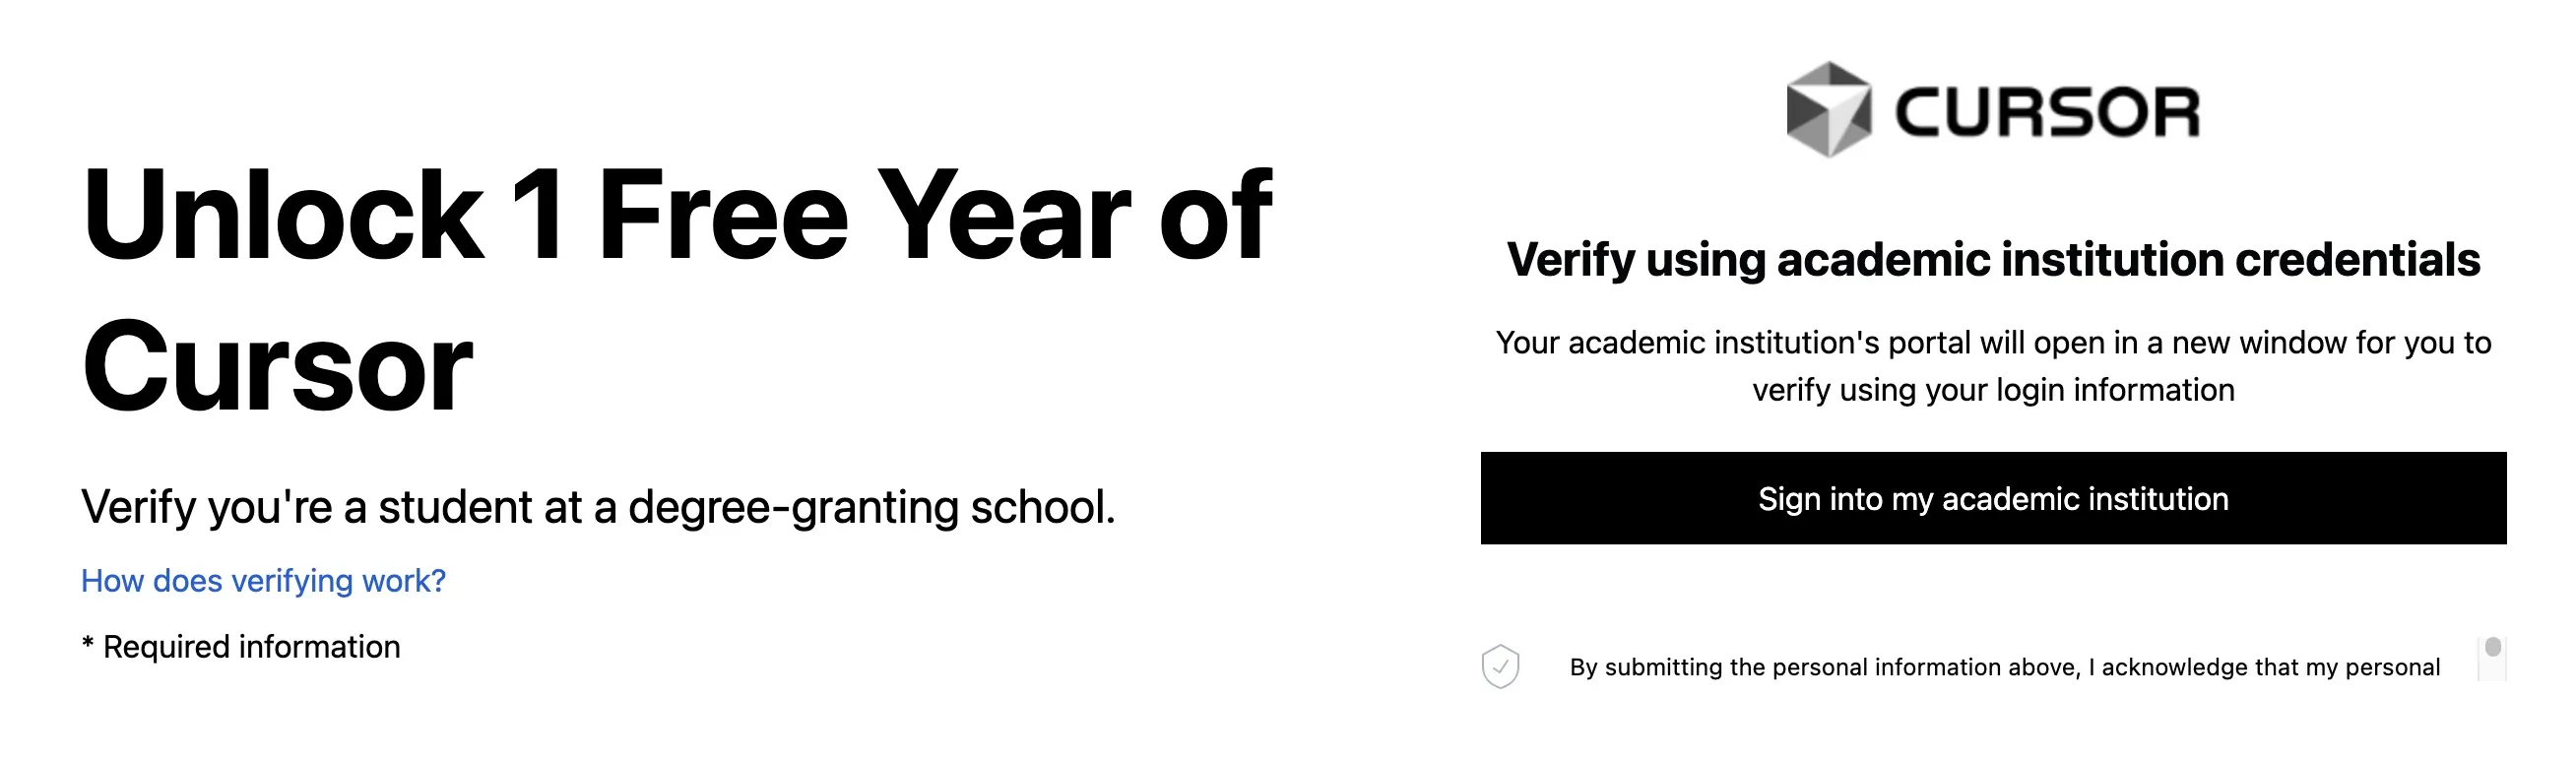Click 'Verify using academic institution credentials' heading

(1993, 260)
